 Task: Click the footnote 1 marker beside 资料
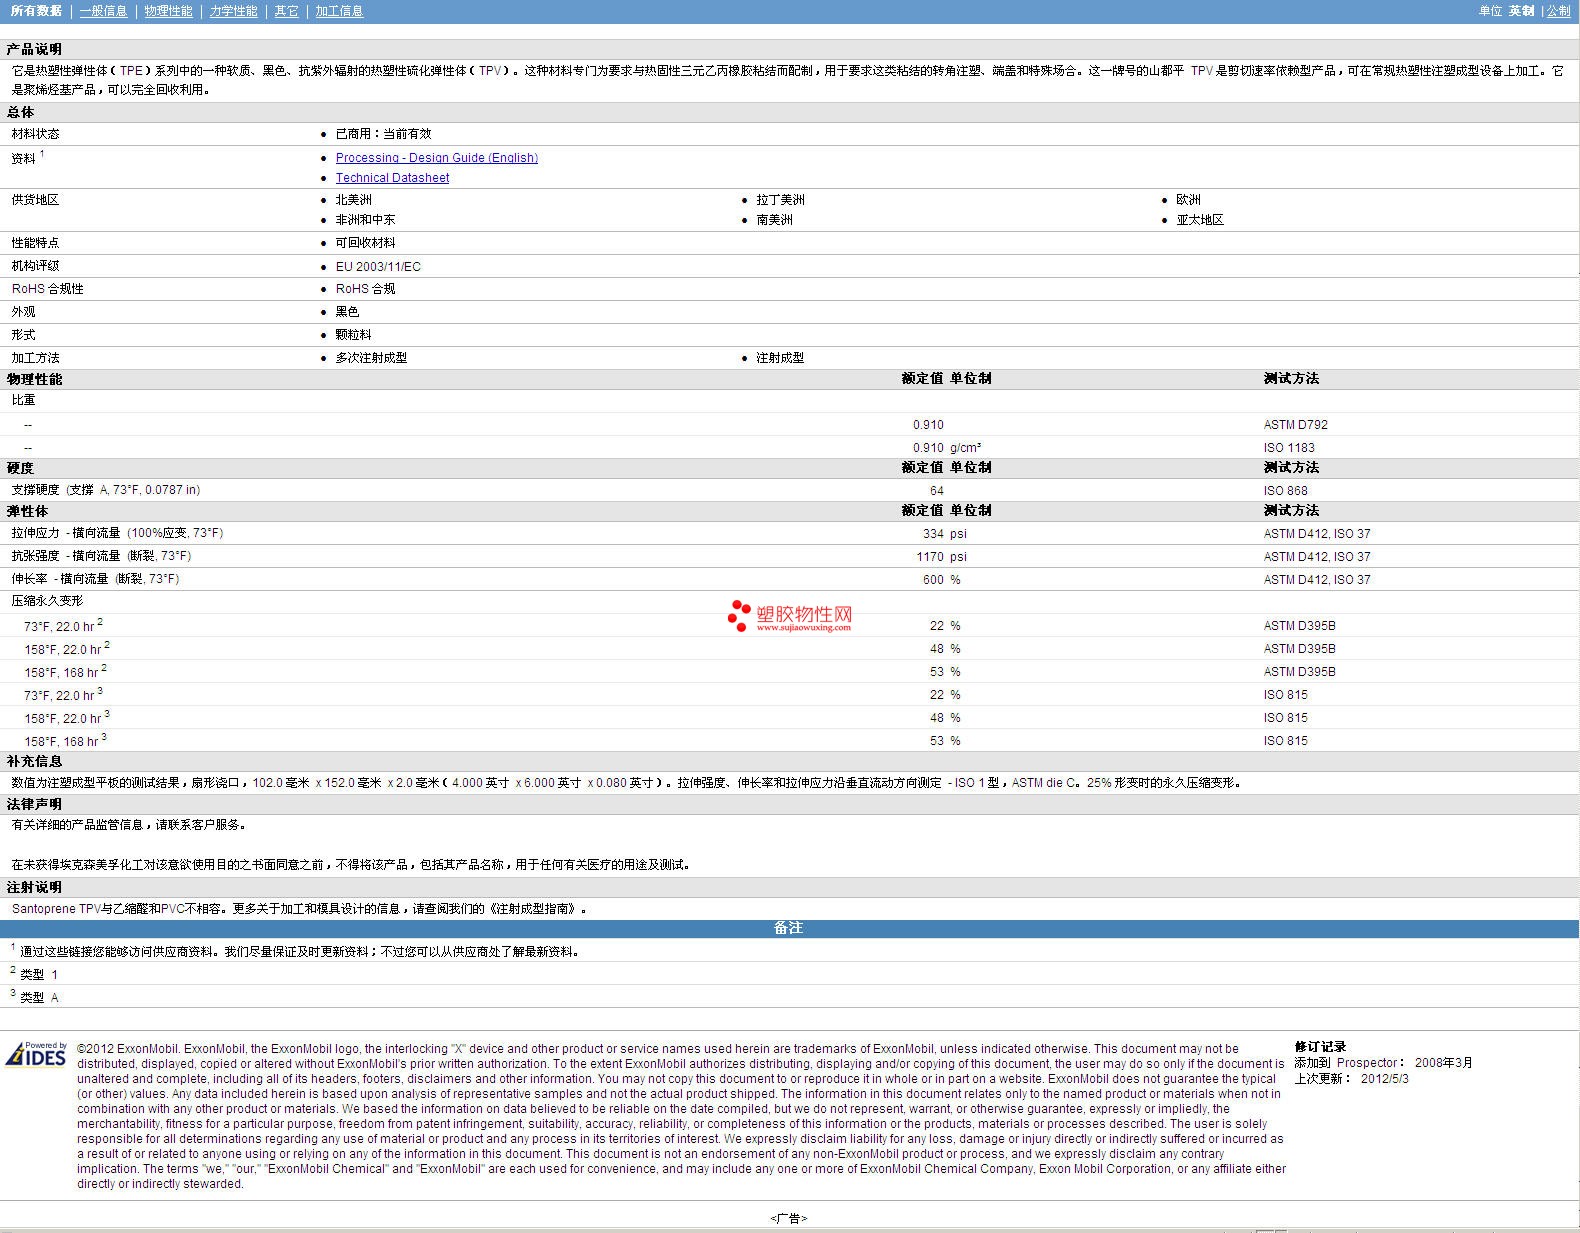coord(42,154)
